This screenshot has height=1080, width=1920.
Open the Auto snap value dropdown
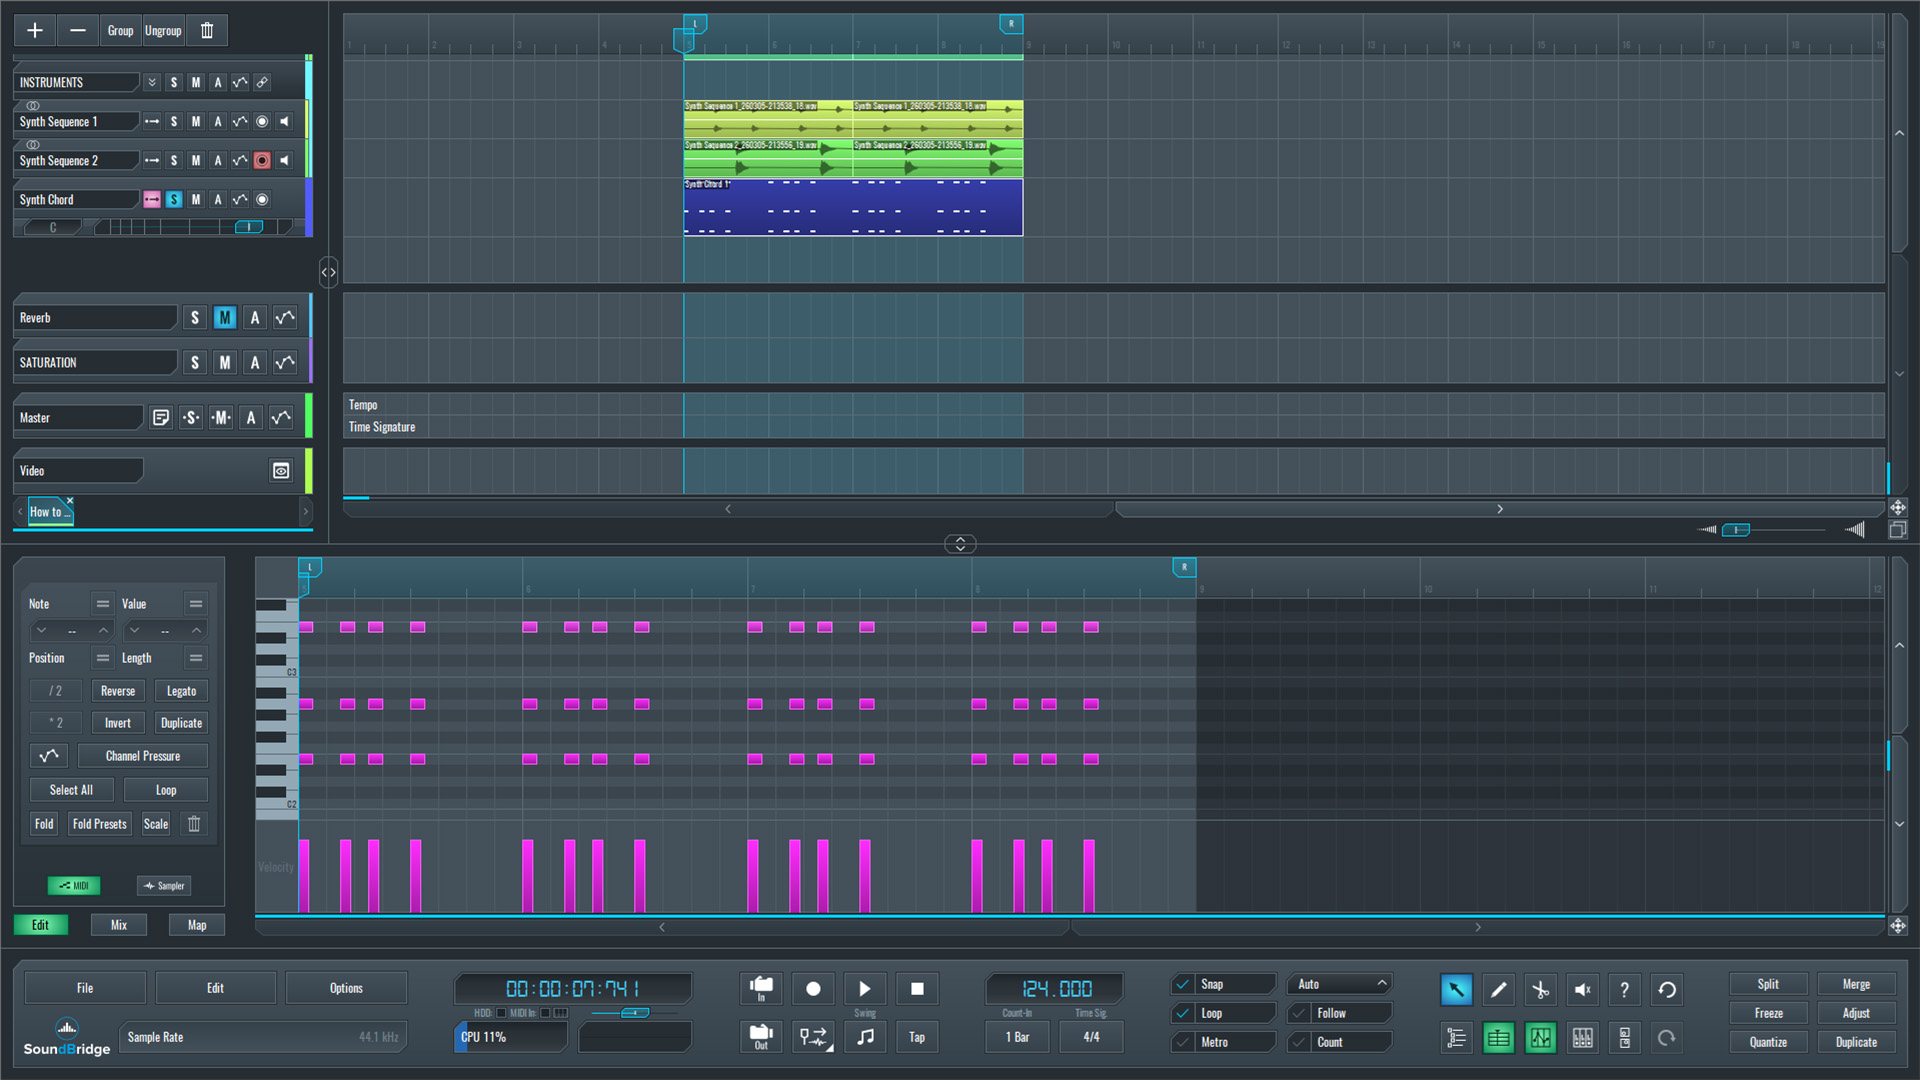point(1340,984)
